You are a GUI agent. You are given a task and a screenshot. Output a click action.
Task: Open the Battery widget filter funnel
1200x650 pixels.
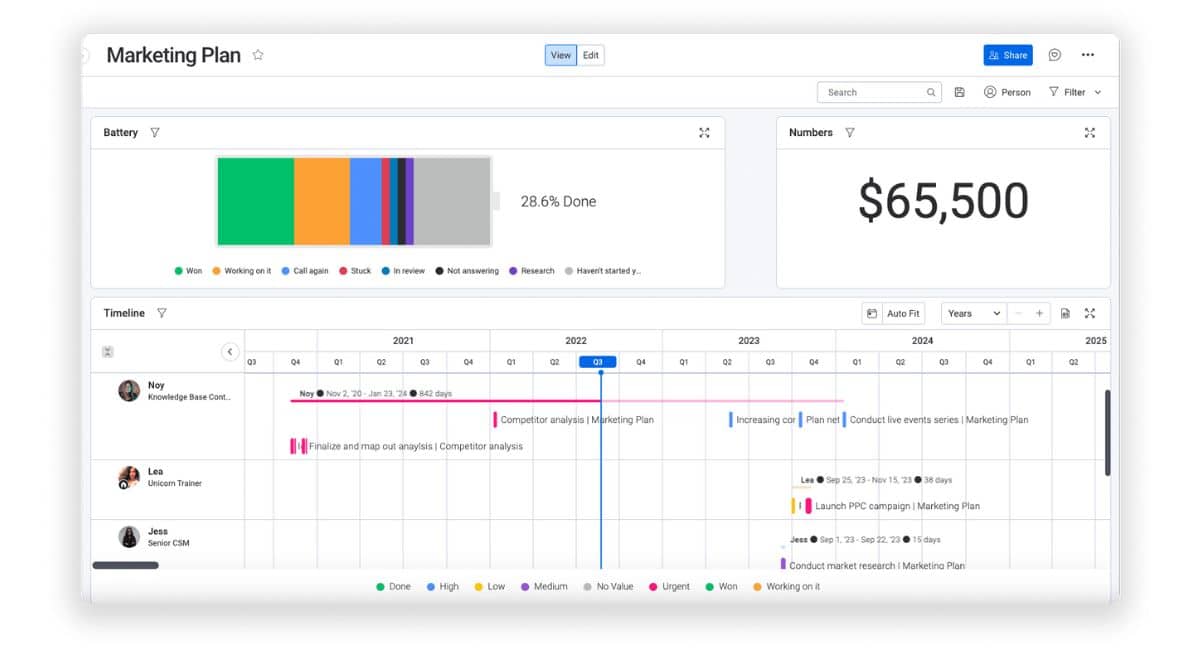point(154,133)
